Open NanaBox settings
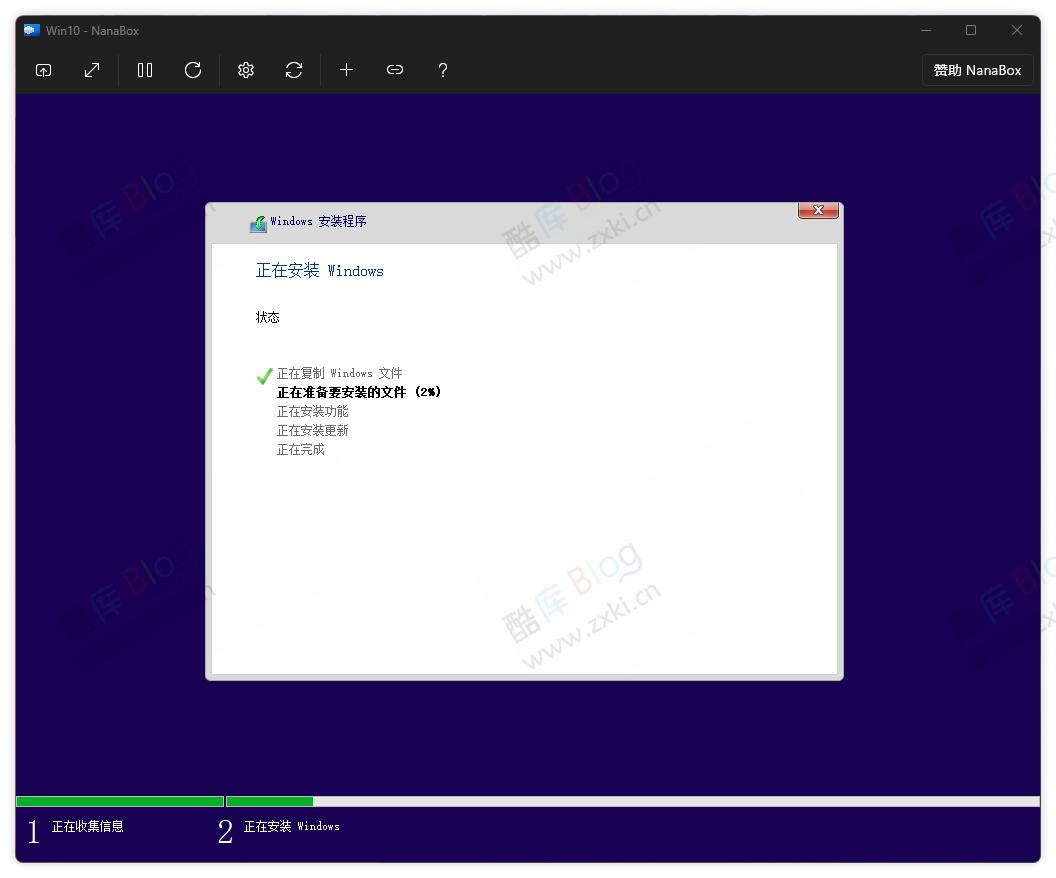 (x=246, y=70)
